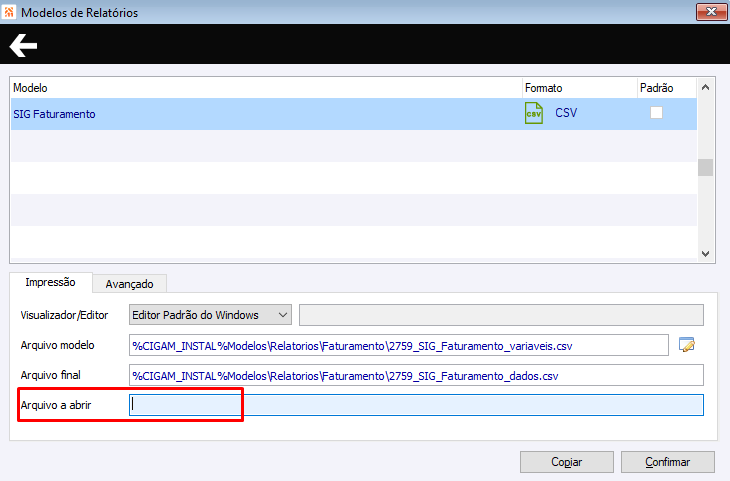Image resolution: width=730 pixels, height=481 pixels.
Task: Go back using the white arrow icon
Action: 23,45
